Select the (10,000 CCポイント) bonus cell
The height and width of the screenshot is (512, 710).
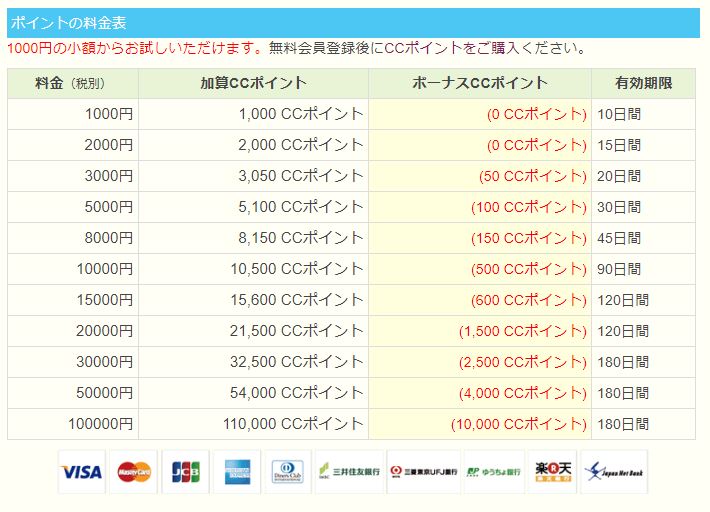[518, 424]
